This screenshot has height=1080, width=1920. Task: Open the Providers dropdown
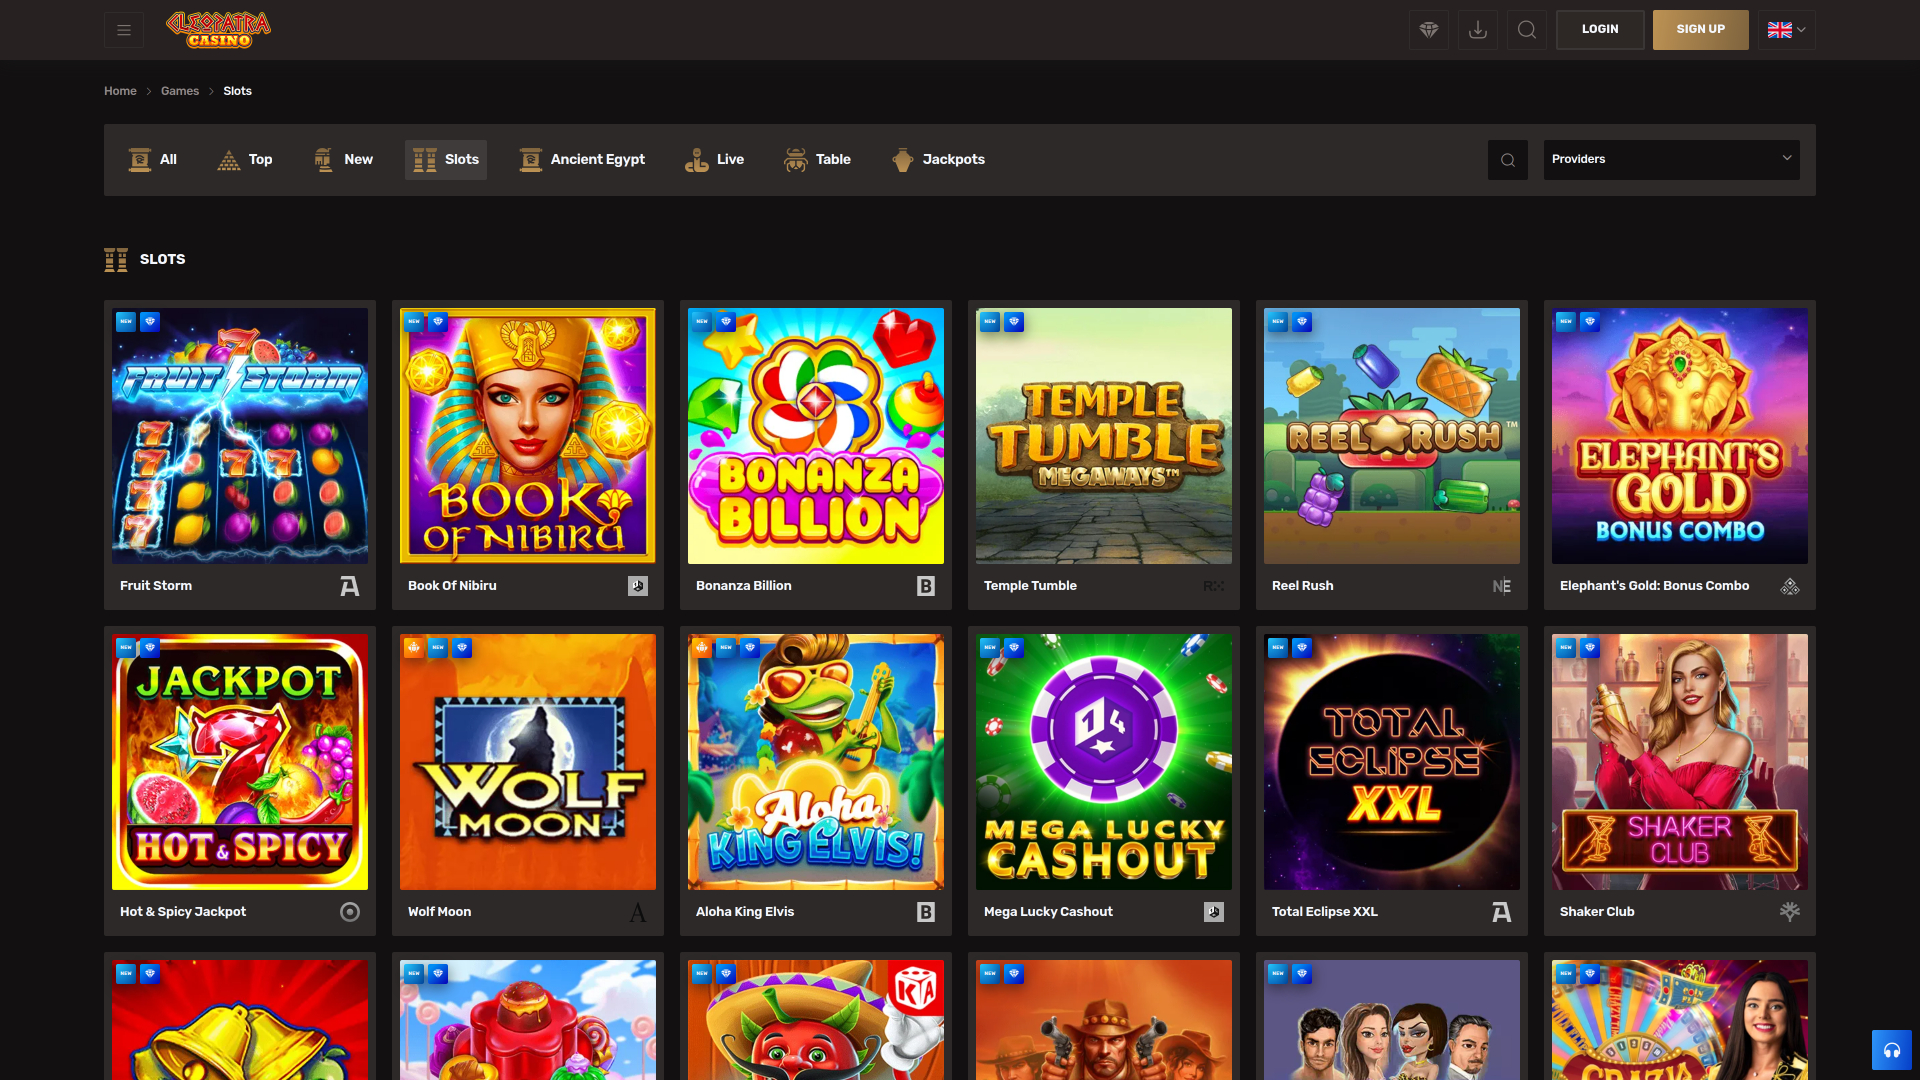1670,159
